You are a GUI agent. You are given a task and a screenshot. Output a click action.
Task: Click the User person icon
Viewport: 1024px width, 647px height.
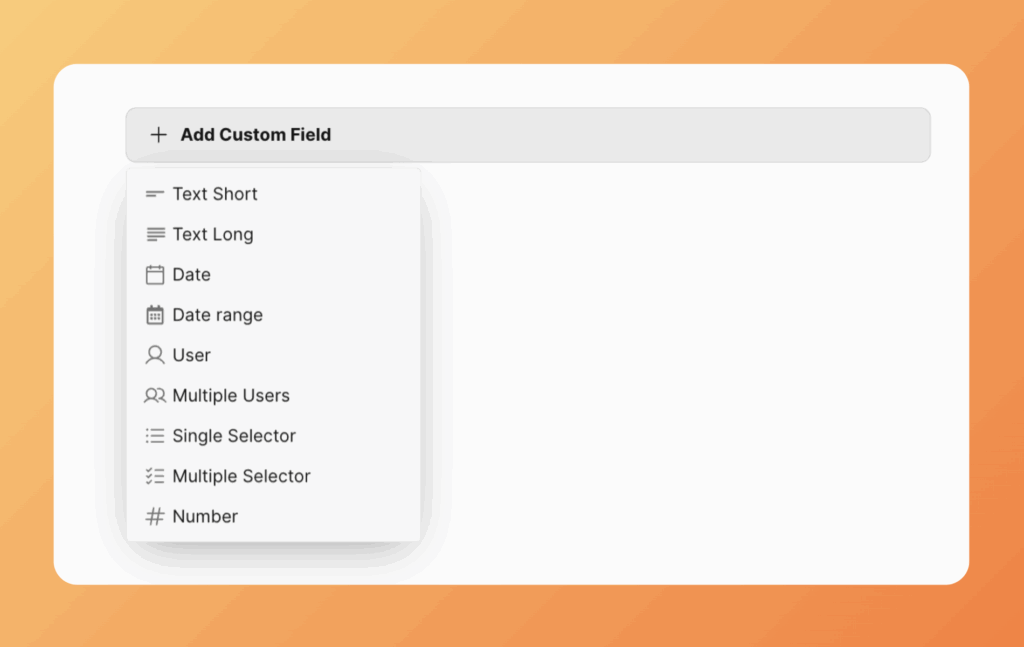[x=155, y=355]
